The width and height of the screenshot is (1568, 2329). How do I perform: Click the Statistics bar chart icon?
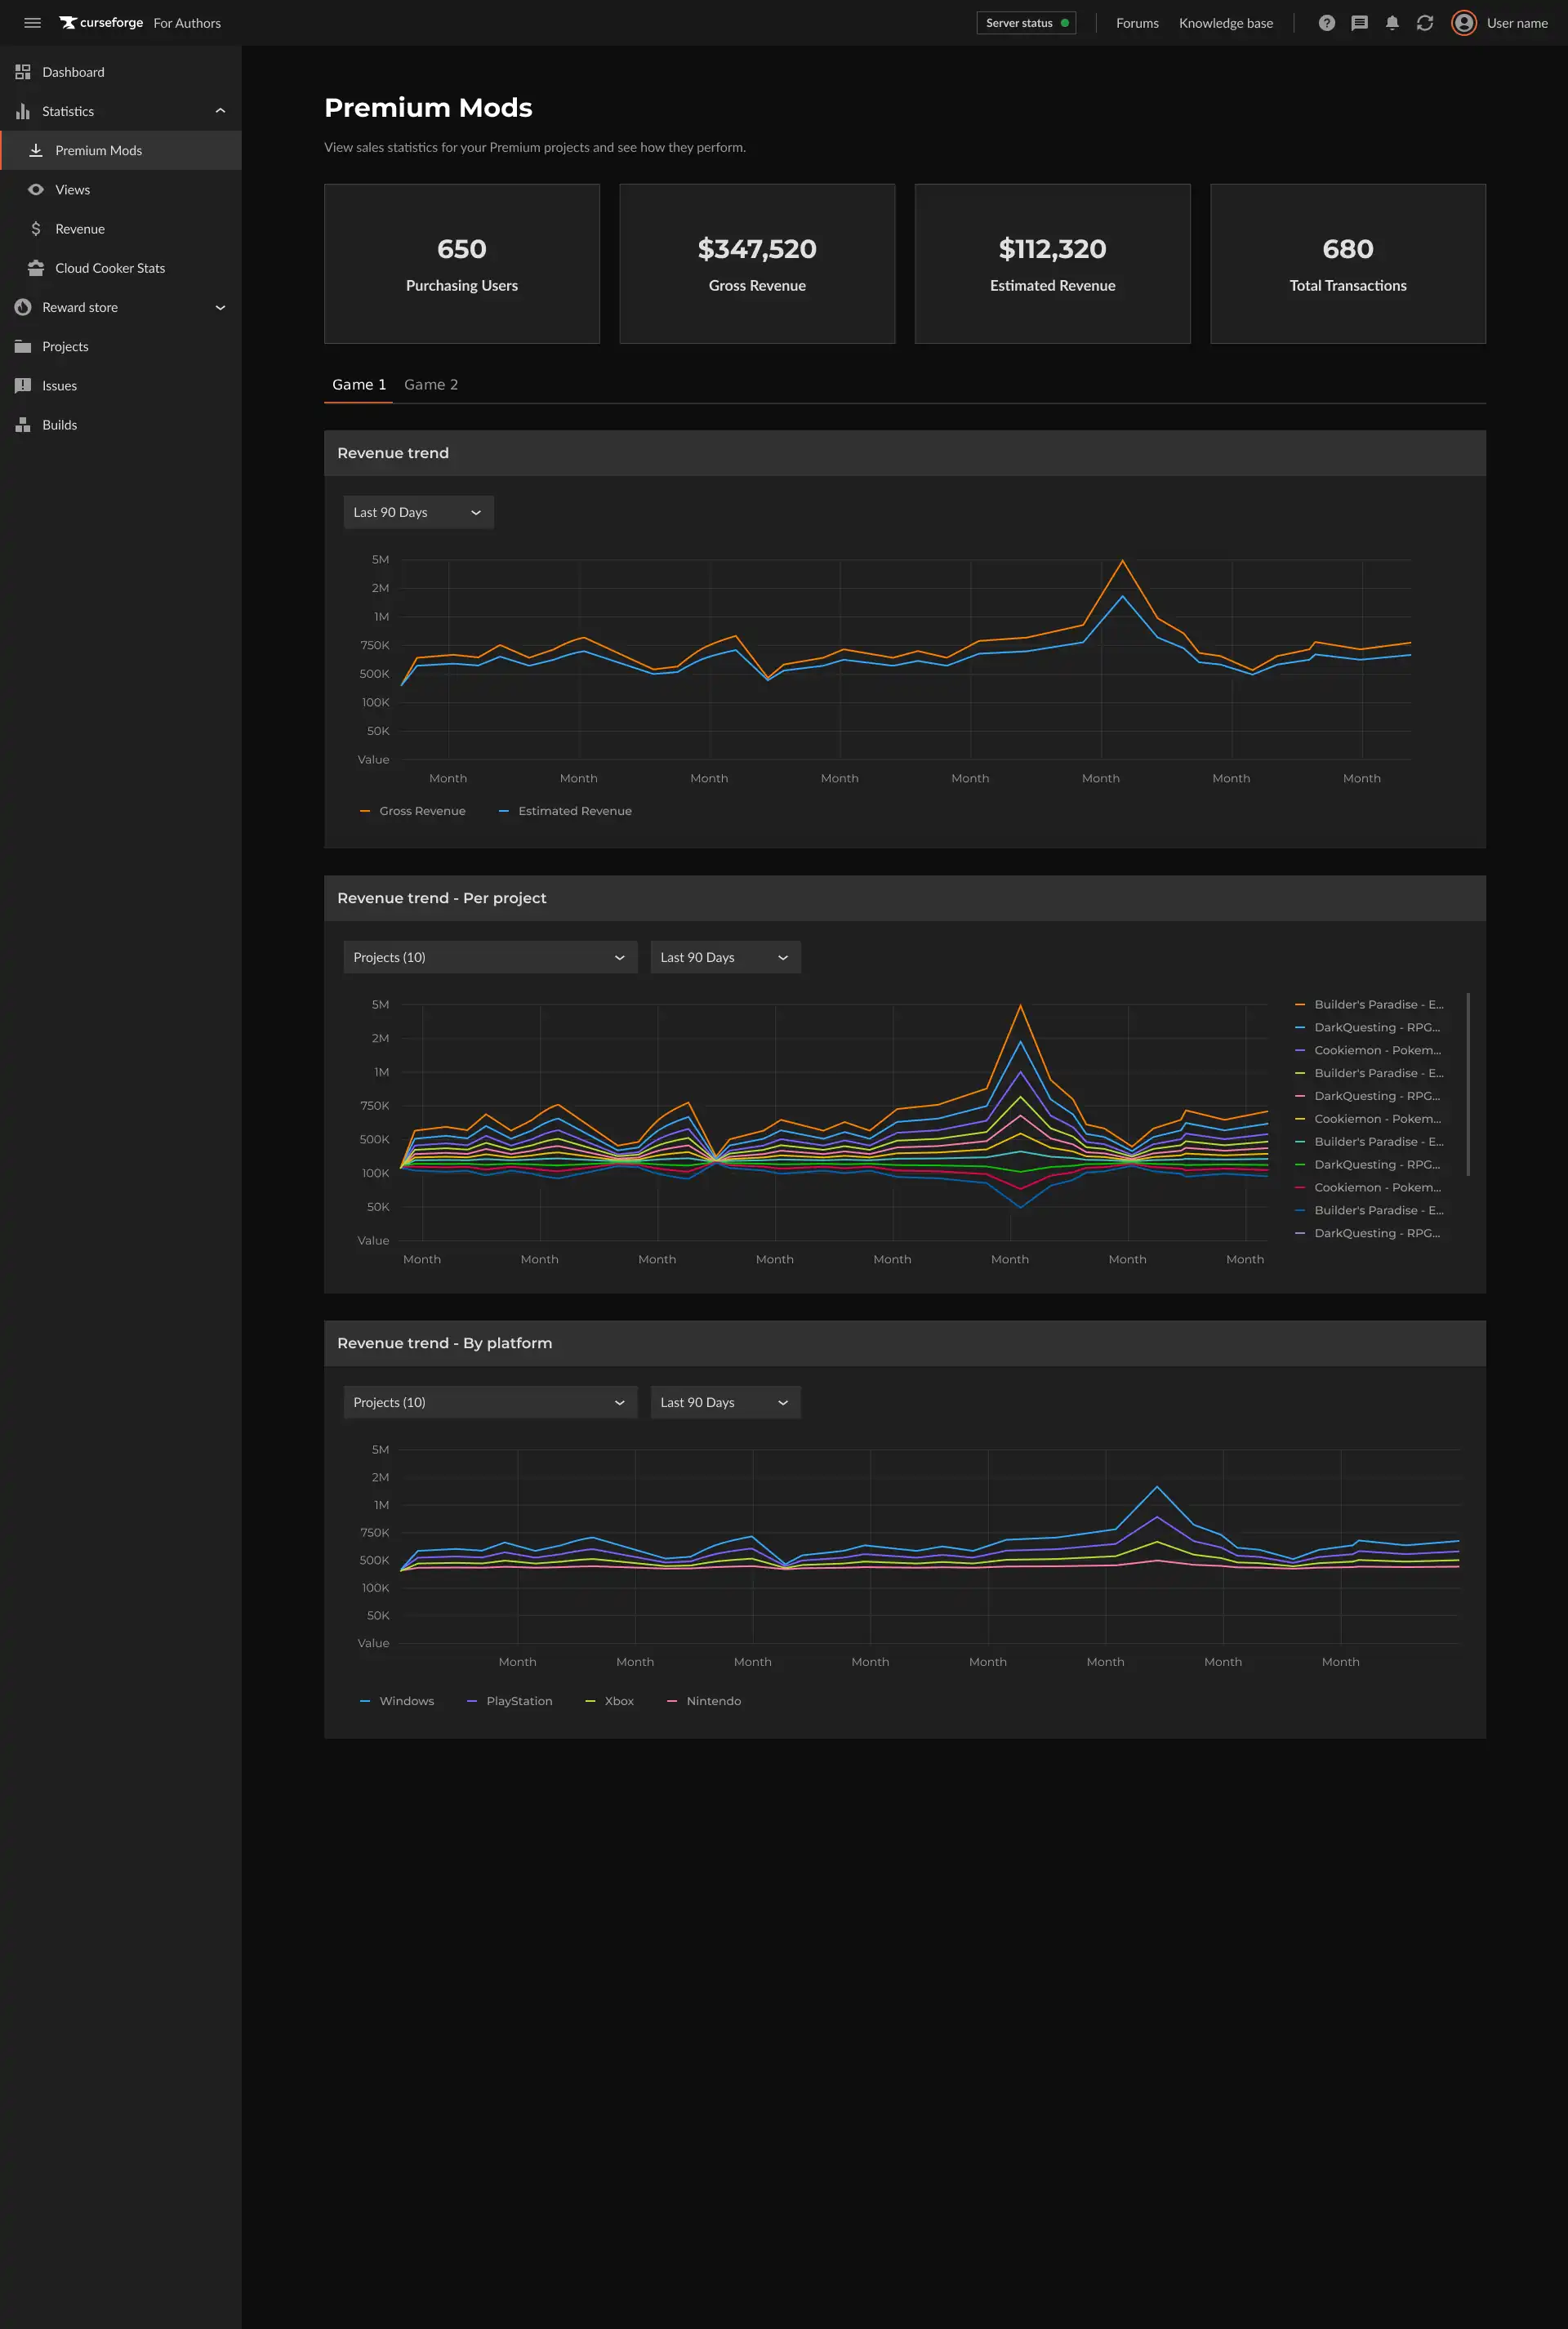(x=23, y=111)
